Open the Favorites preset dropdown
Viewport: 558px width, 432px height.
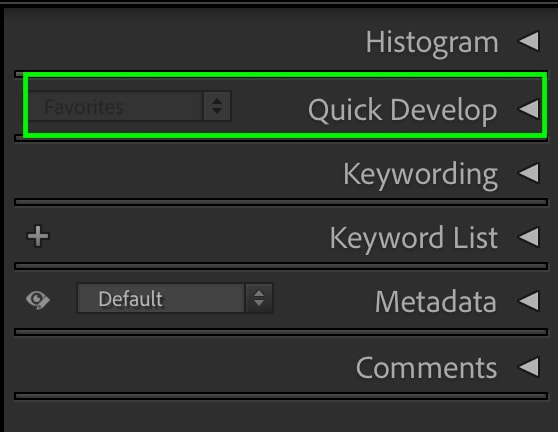[130, 106]
